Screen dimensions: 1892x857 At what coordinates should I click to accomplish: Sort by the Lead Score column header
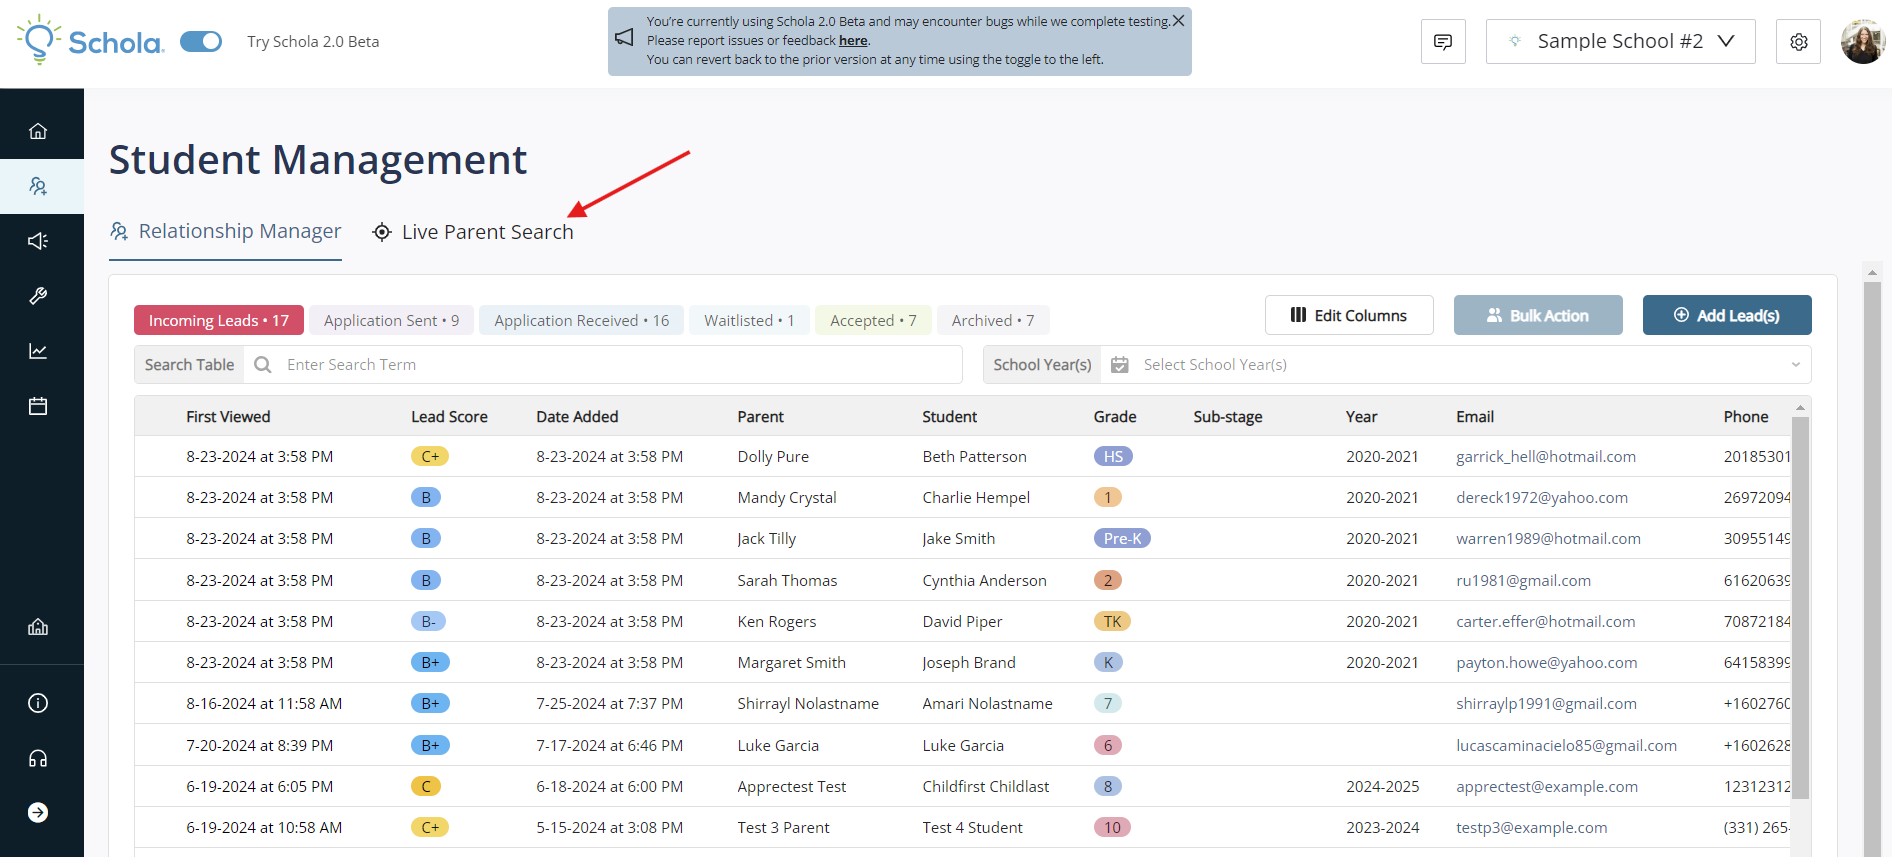(449, 417)
